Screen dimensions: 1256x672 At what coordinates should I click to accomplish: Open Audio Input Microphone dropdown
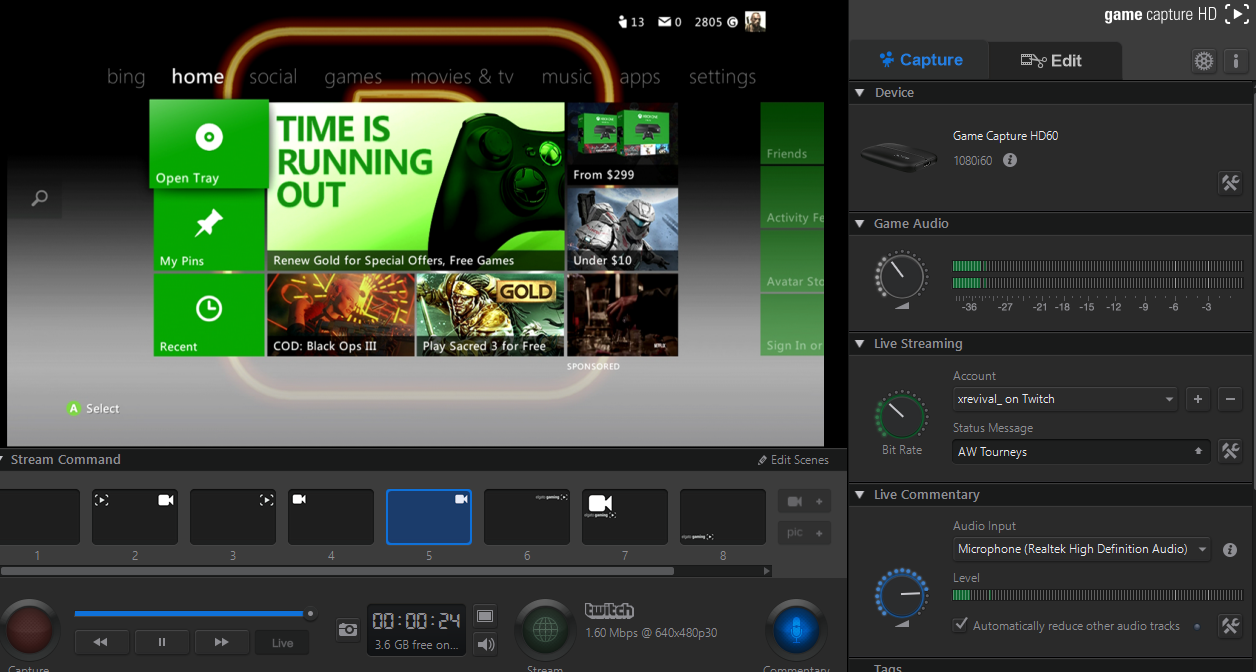coord(1082,549)
